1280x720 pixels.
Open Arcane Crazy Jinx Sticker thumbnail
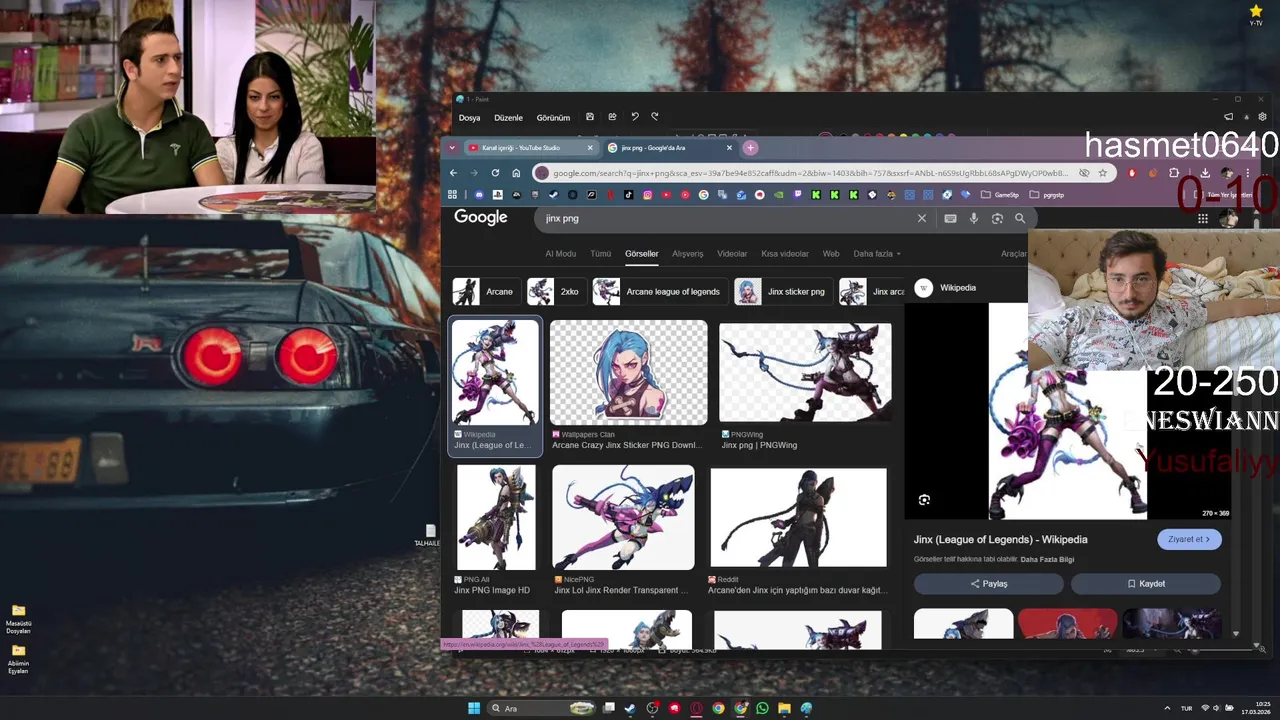629,372
